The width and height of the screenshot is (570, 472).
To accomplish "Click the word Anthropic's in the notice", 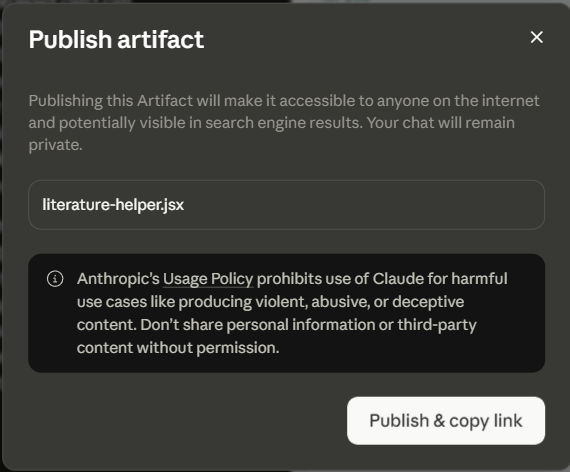I will (x=118, y=279).
